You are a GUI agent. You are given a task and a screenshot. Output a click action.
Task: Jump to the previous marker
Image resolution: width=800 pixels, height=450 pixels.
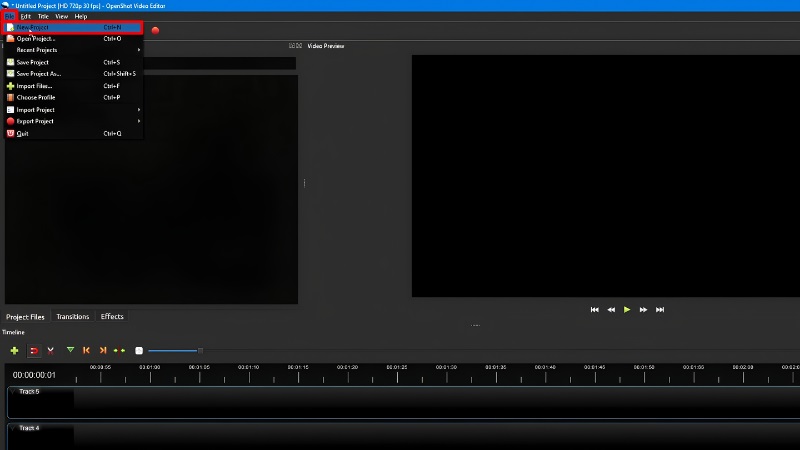pos(86,350)
